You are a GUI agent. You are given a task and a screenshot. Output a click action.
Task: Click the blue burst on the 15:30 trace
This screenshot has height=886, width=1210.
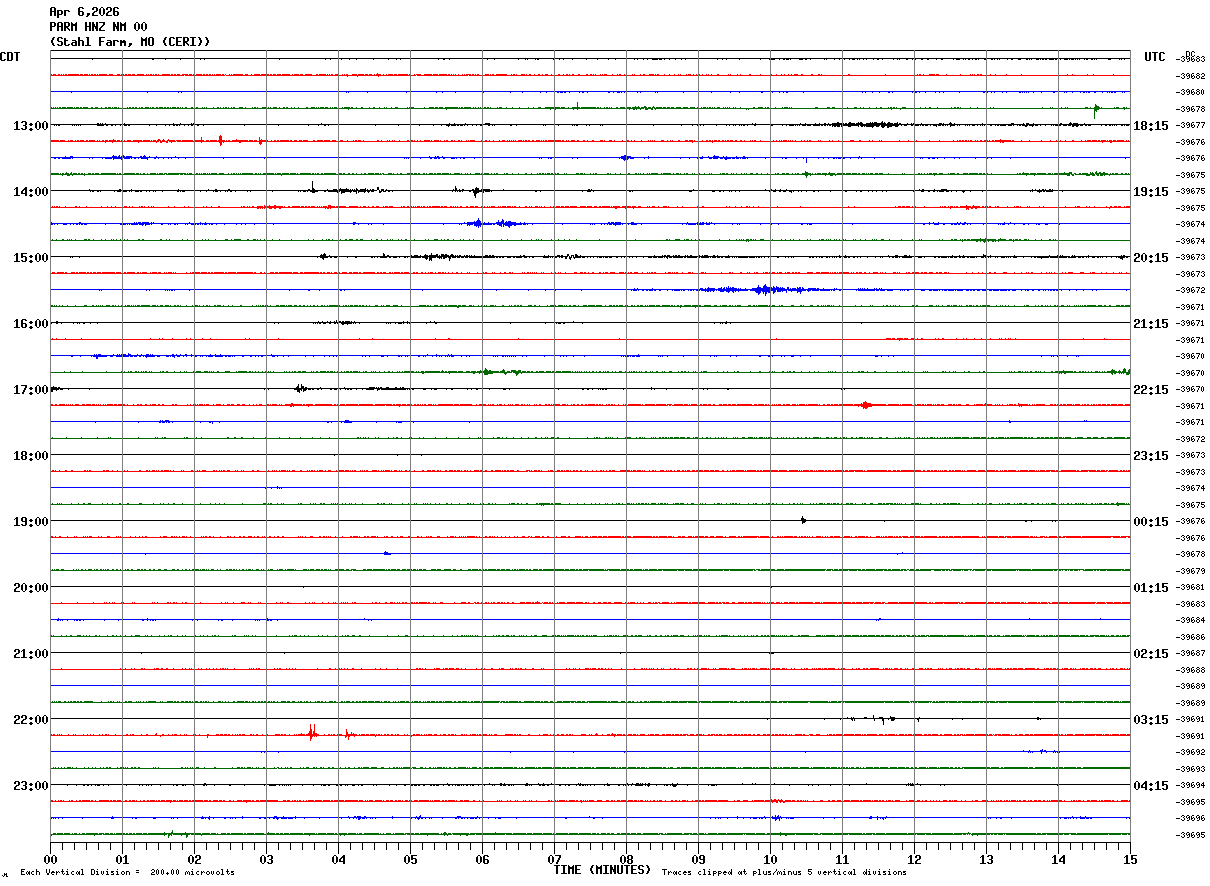763,289
